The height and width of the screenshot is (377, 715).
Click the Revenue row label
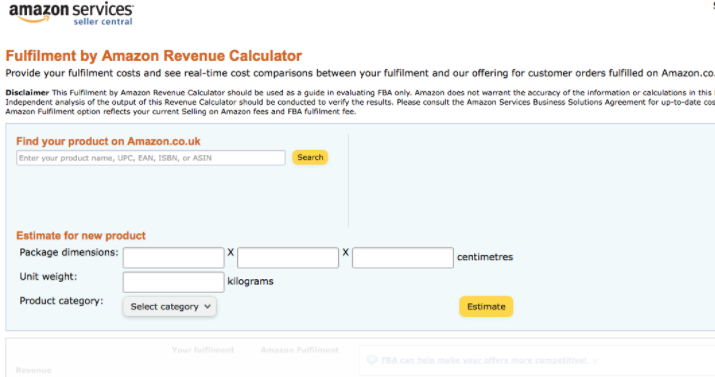coord(34,370)
